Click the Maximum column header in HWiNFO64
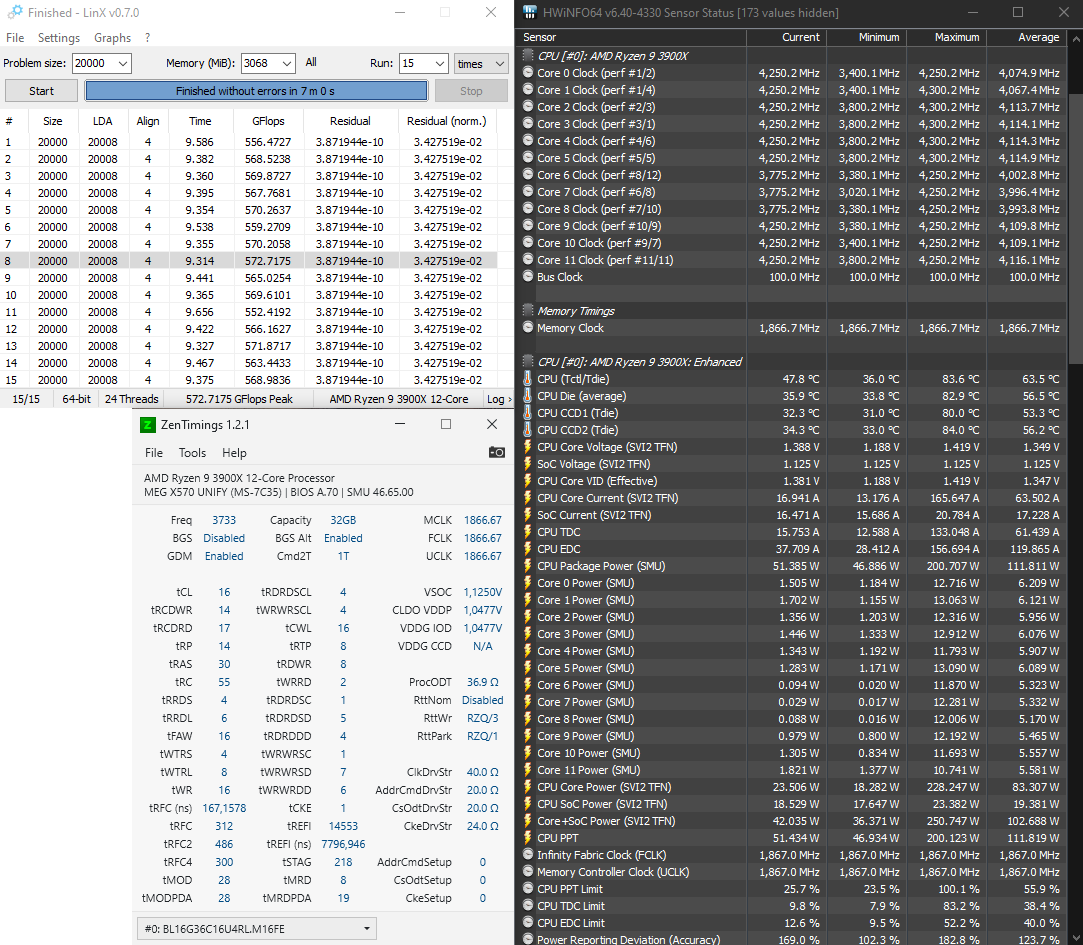 point(946,37)
